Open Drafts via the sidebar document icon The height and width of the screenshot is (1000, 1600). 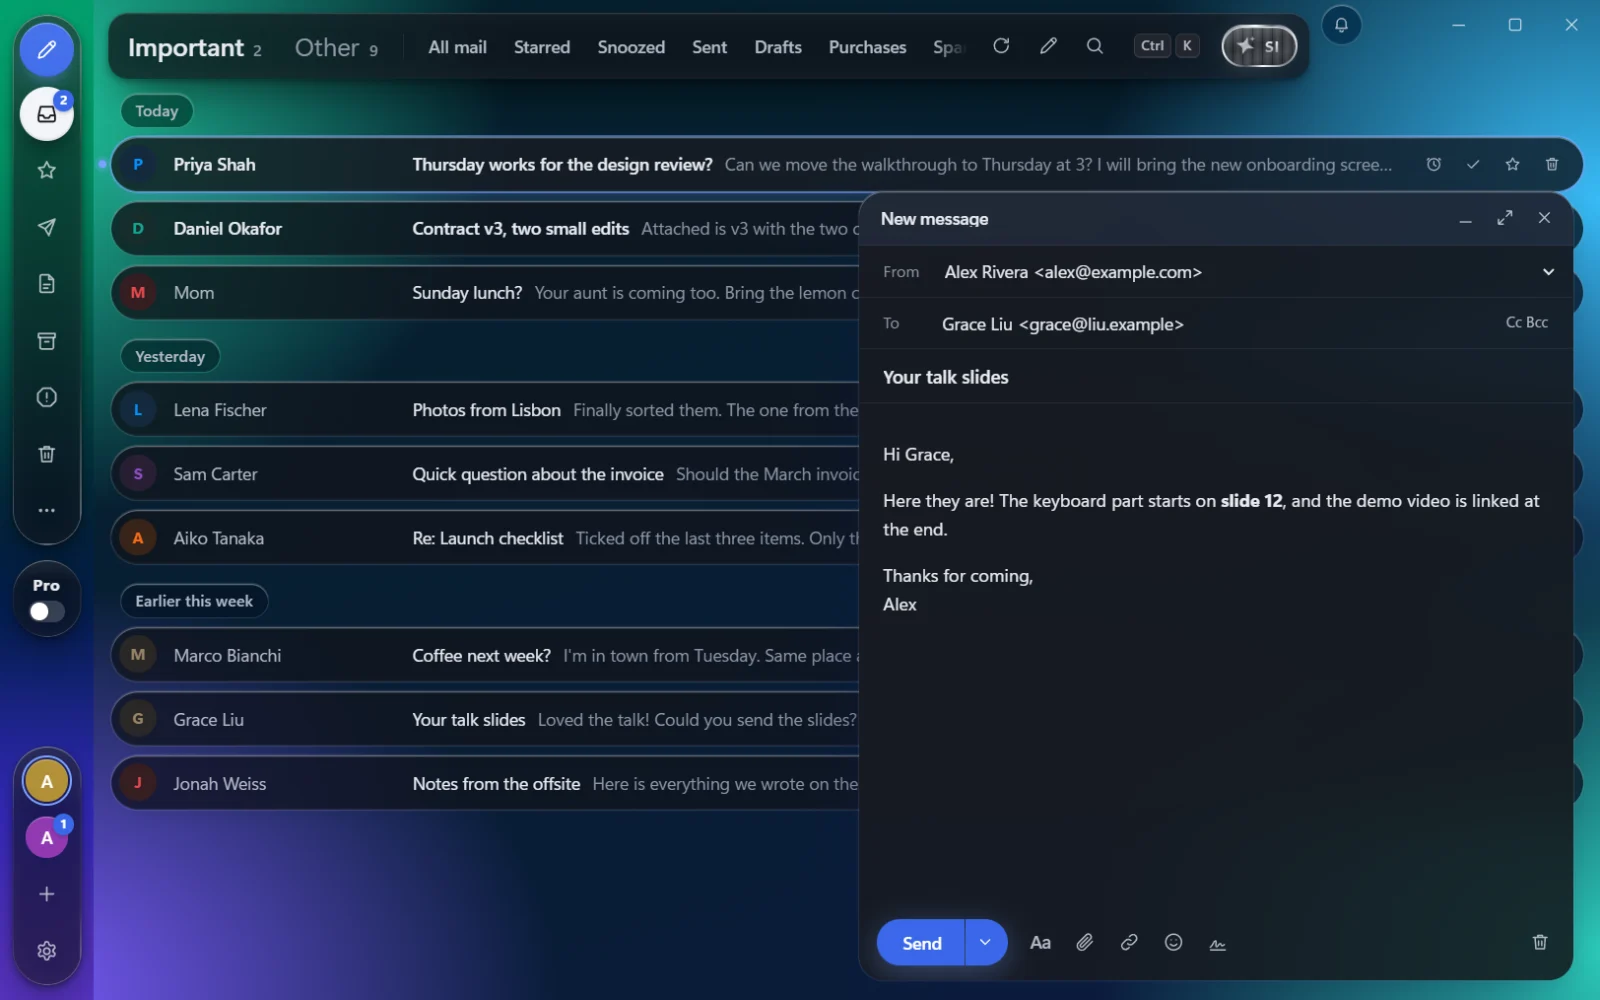click(46, 284)
